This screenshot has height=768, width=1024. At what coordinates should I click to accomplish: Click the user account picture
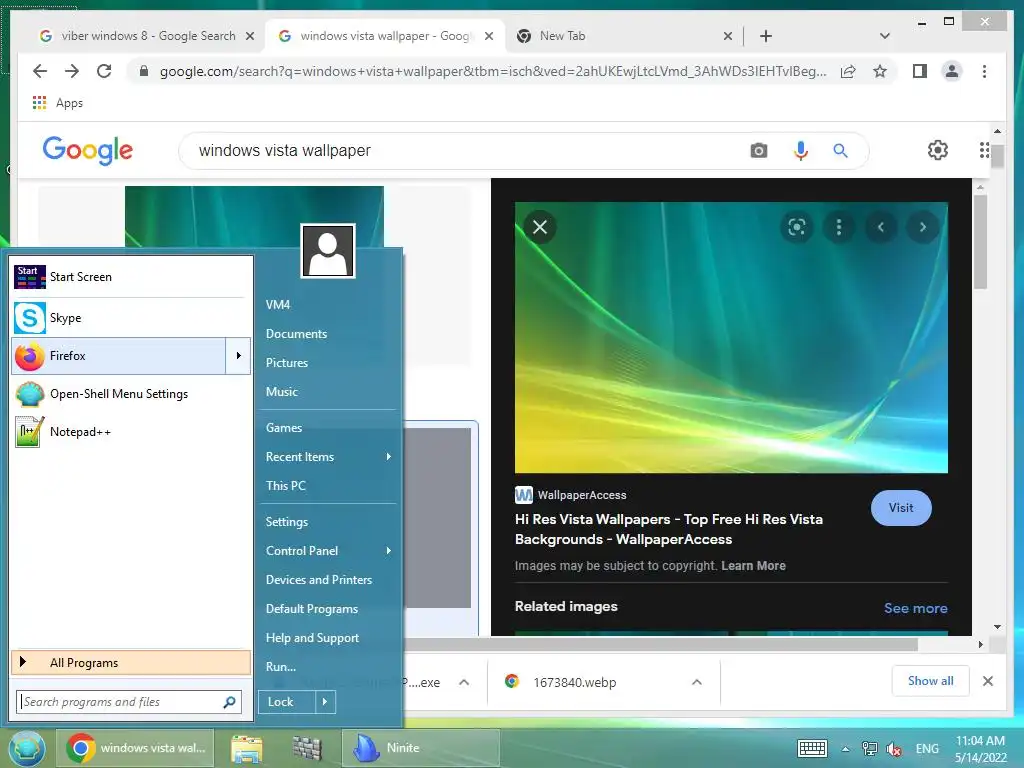click(x=328, y=251)
